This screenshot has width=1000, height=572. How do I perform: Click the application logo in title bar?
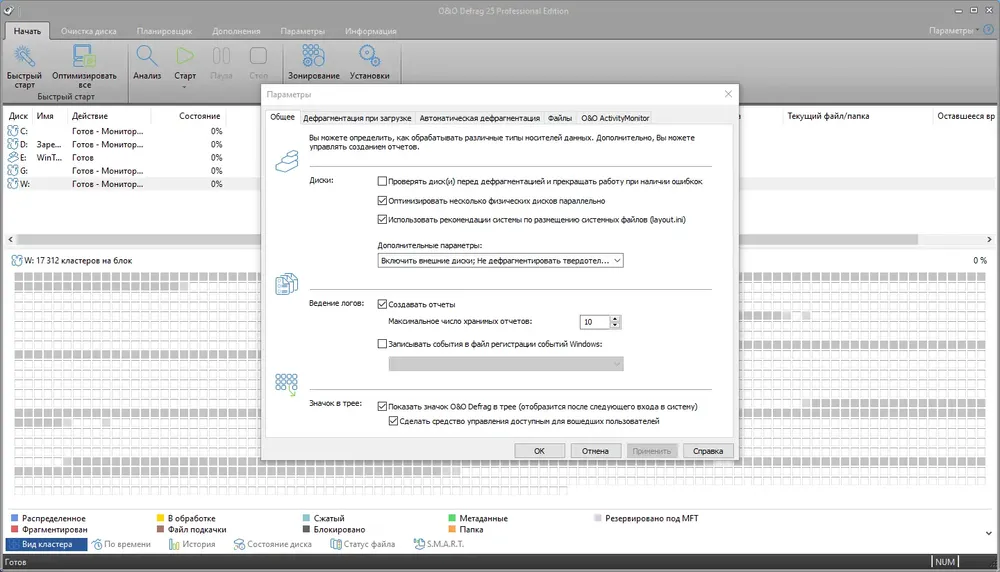(x=8, y=10)
